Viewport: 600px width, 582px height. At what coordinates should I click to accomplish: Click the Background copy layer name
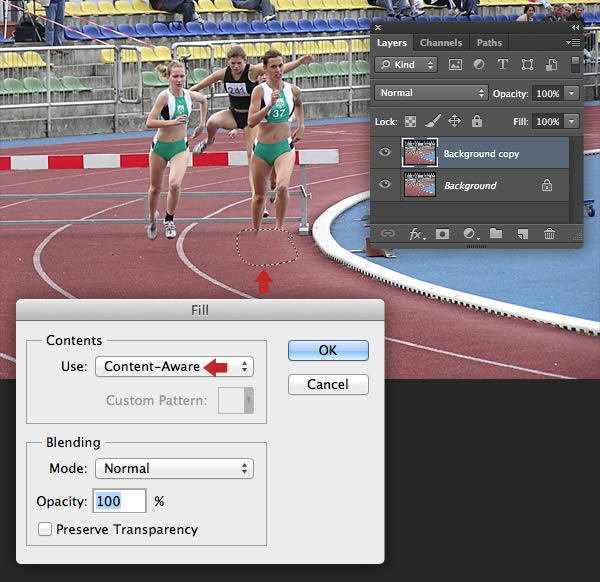point(481,154)
